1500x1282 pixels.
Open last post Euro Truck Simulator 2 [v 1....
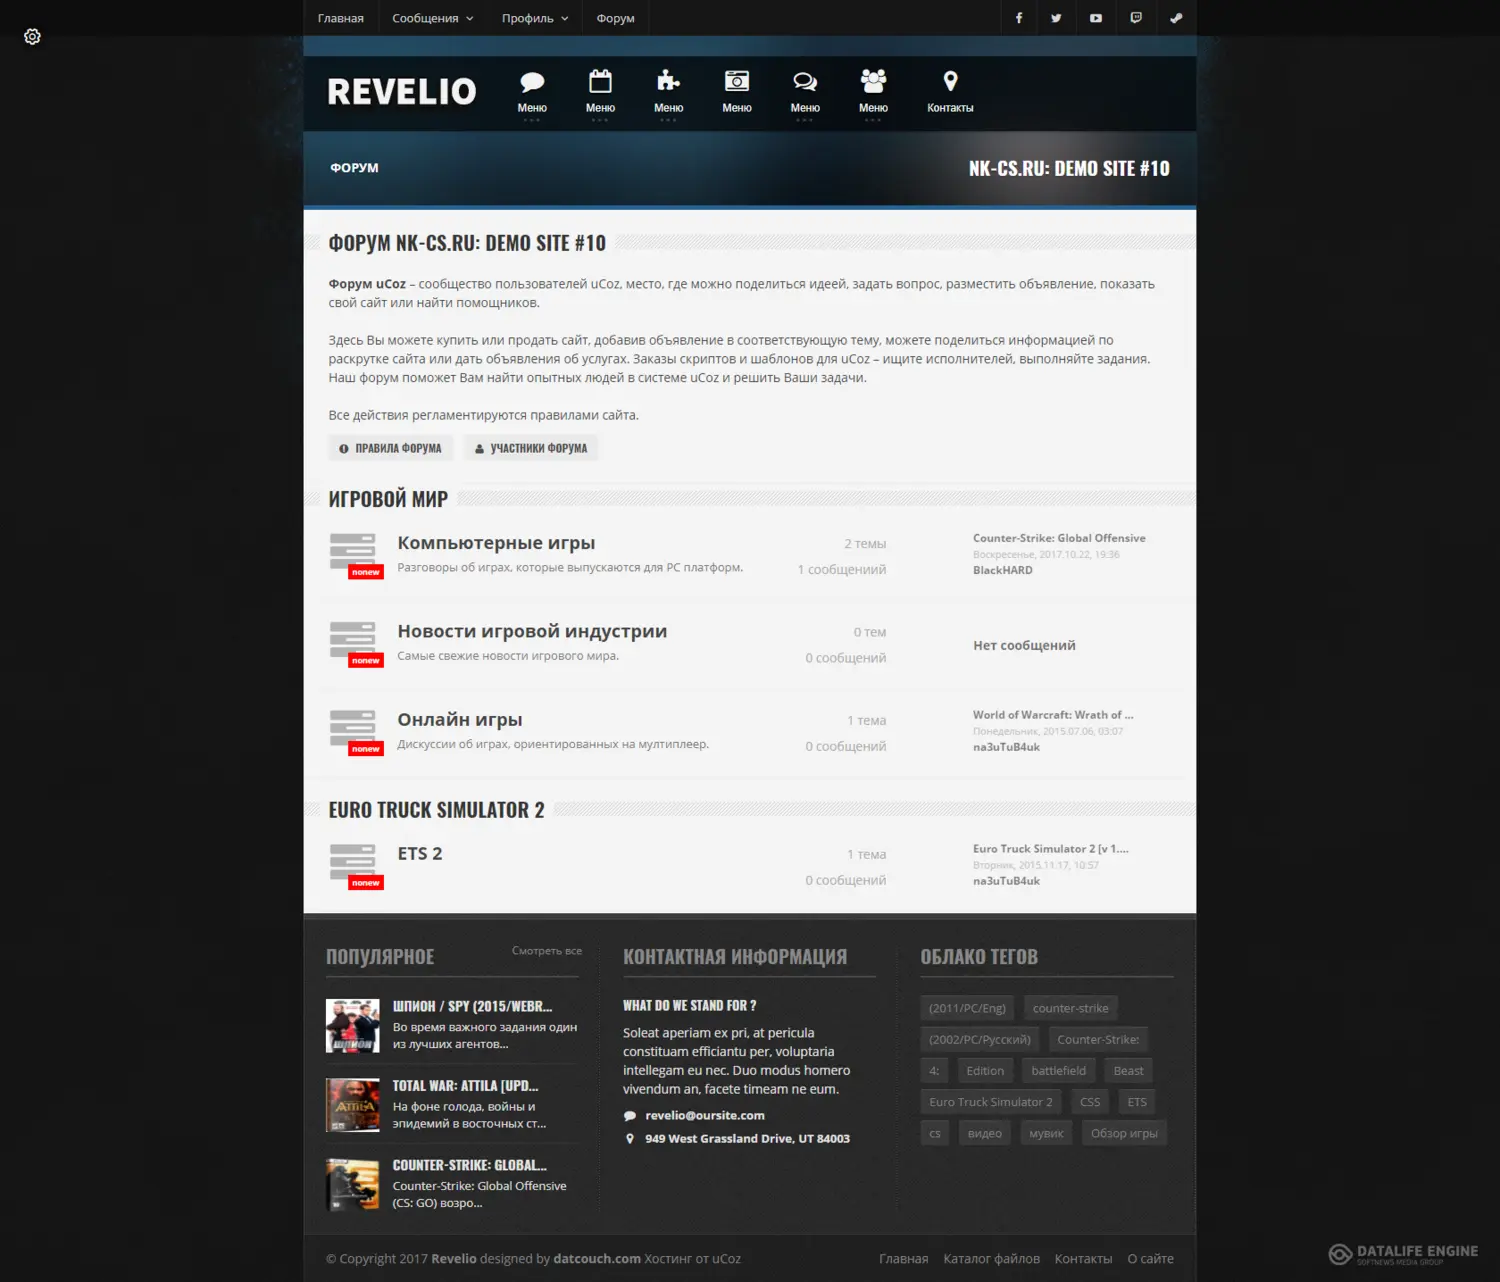click(x=1051, y=849)
